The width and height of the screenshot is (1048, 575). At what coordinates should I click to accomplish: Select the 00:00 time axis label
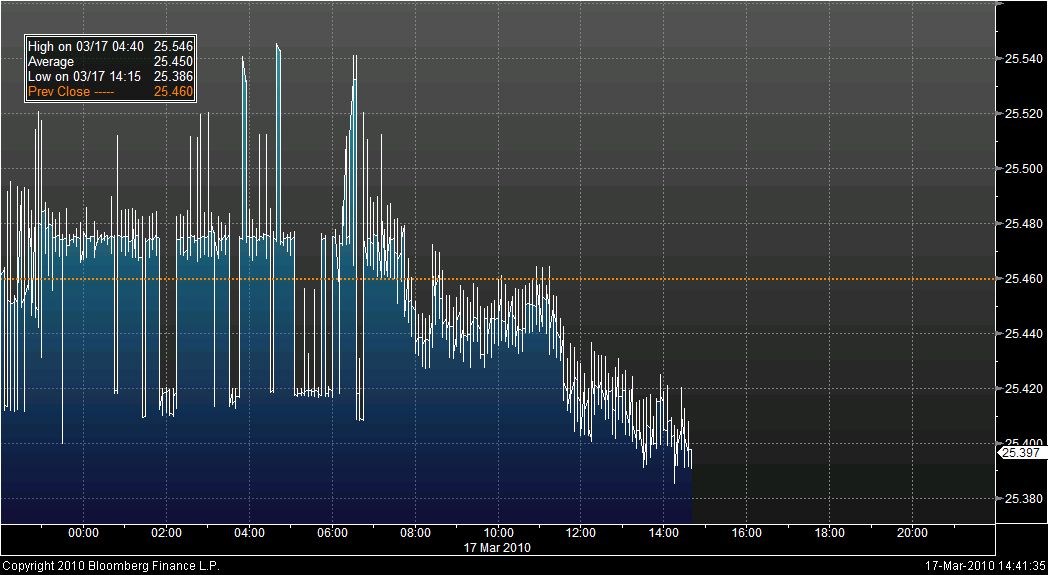click(x=84, y=533)
